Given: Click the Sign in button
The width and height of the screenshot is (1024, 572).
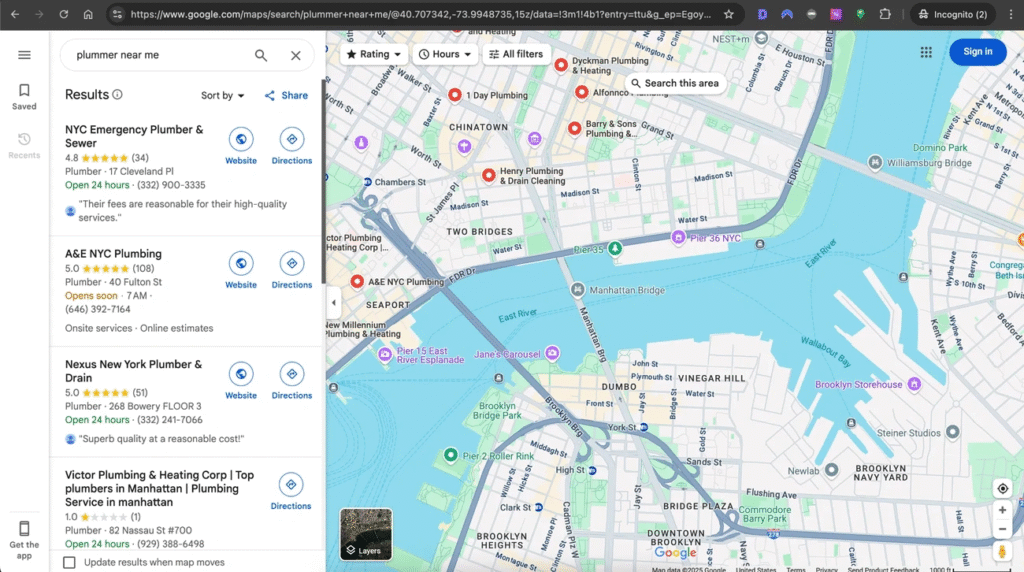Looking at the screenshot, I should 977,52.
